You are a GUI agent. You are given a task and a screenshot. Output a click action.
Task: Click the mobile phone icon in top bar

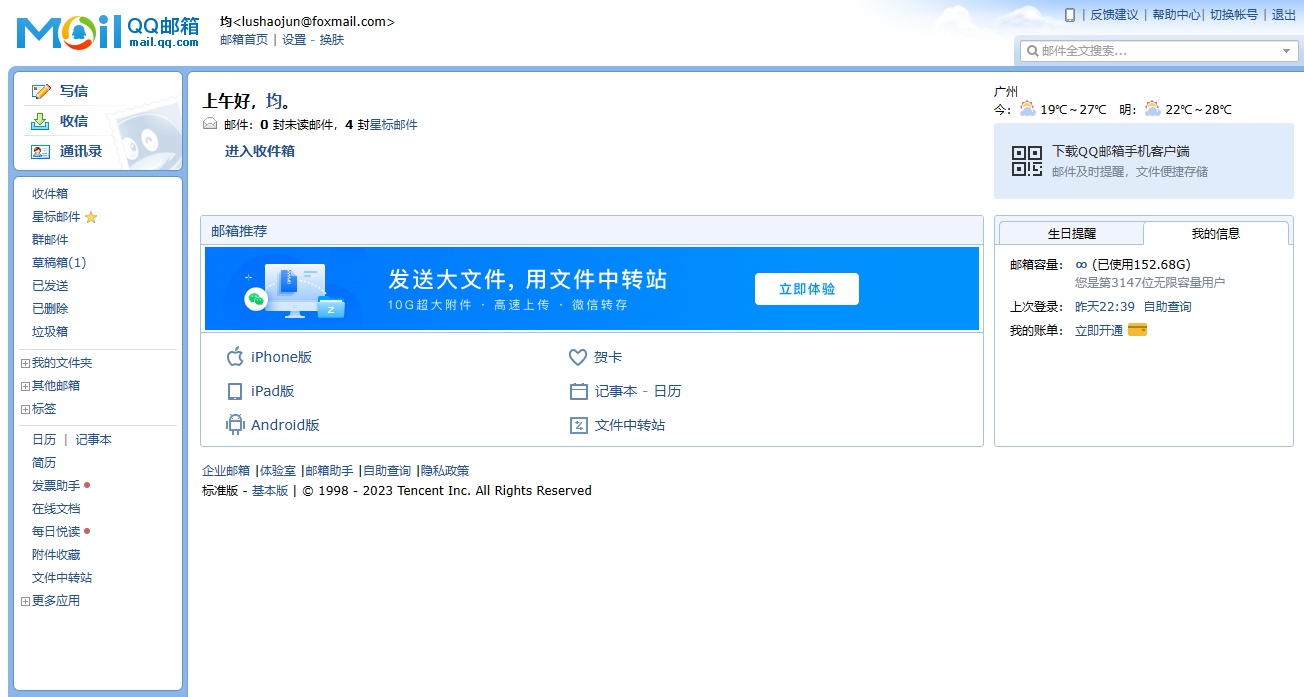click(1070, 15)
